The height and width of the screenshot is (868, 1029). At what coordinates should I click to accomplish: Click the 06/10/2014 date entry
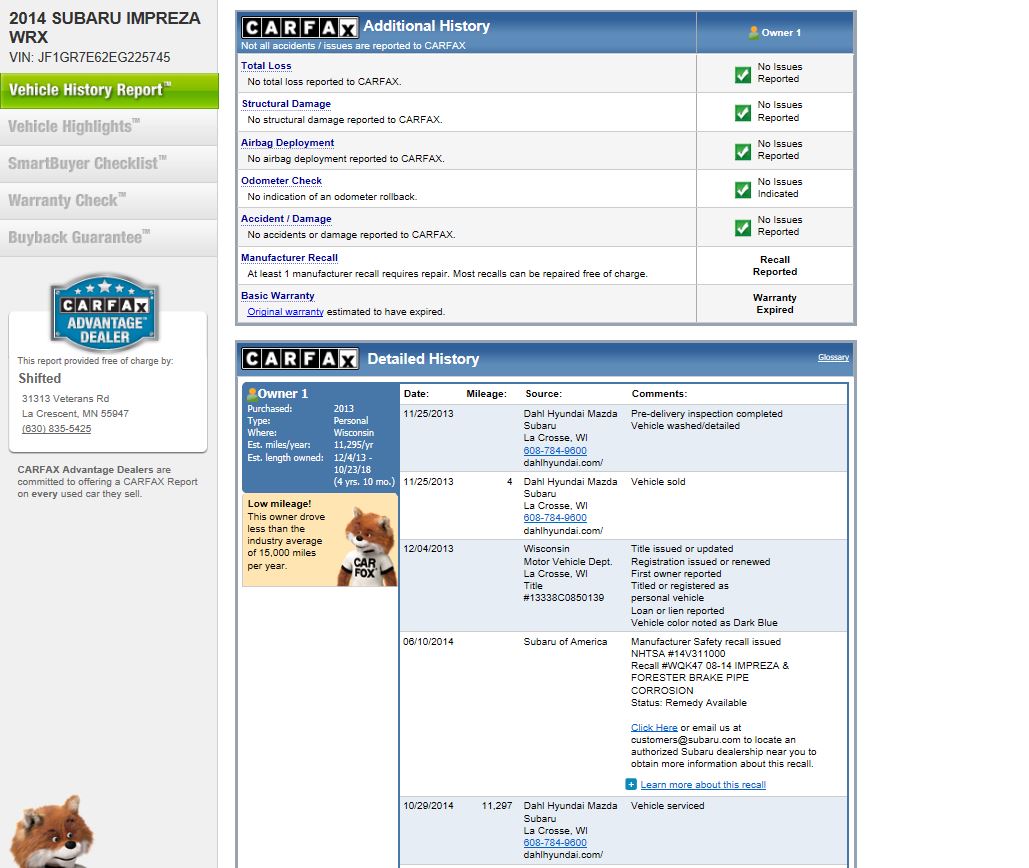428,642
